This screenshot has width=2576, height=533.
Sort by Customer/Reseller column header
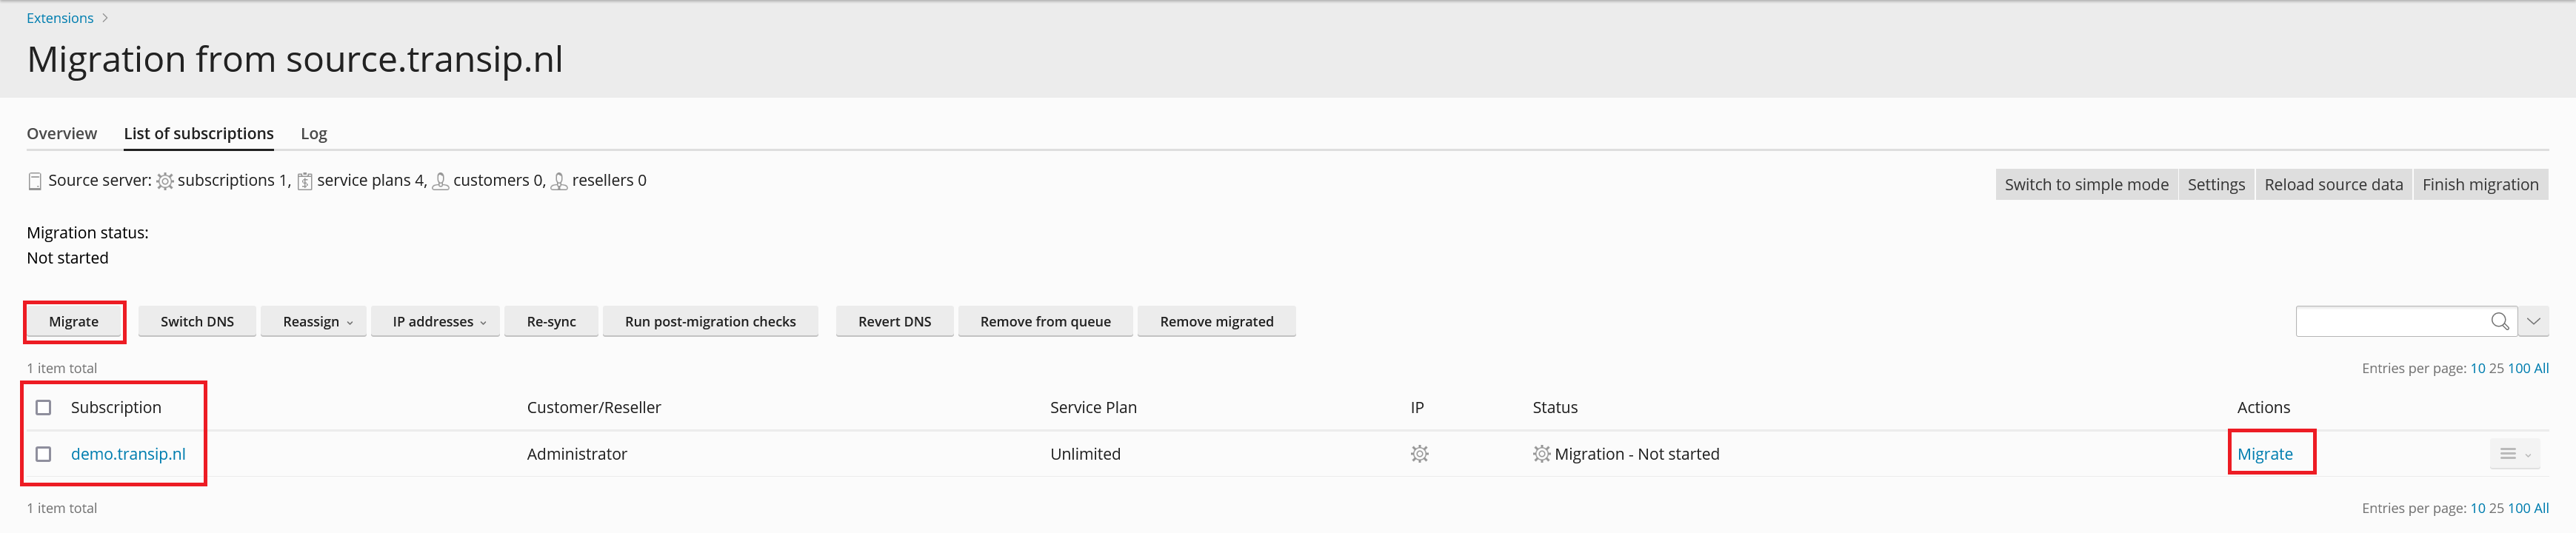tap(594, 407)
